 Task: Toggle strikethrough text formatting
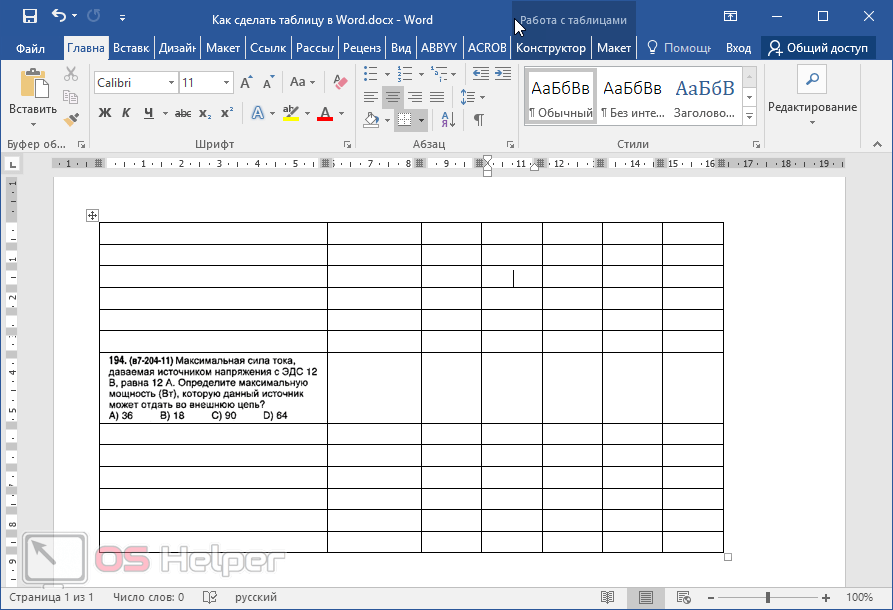[x=182, y=113]
